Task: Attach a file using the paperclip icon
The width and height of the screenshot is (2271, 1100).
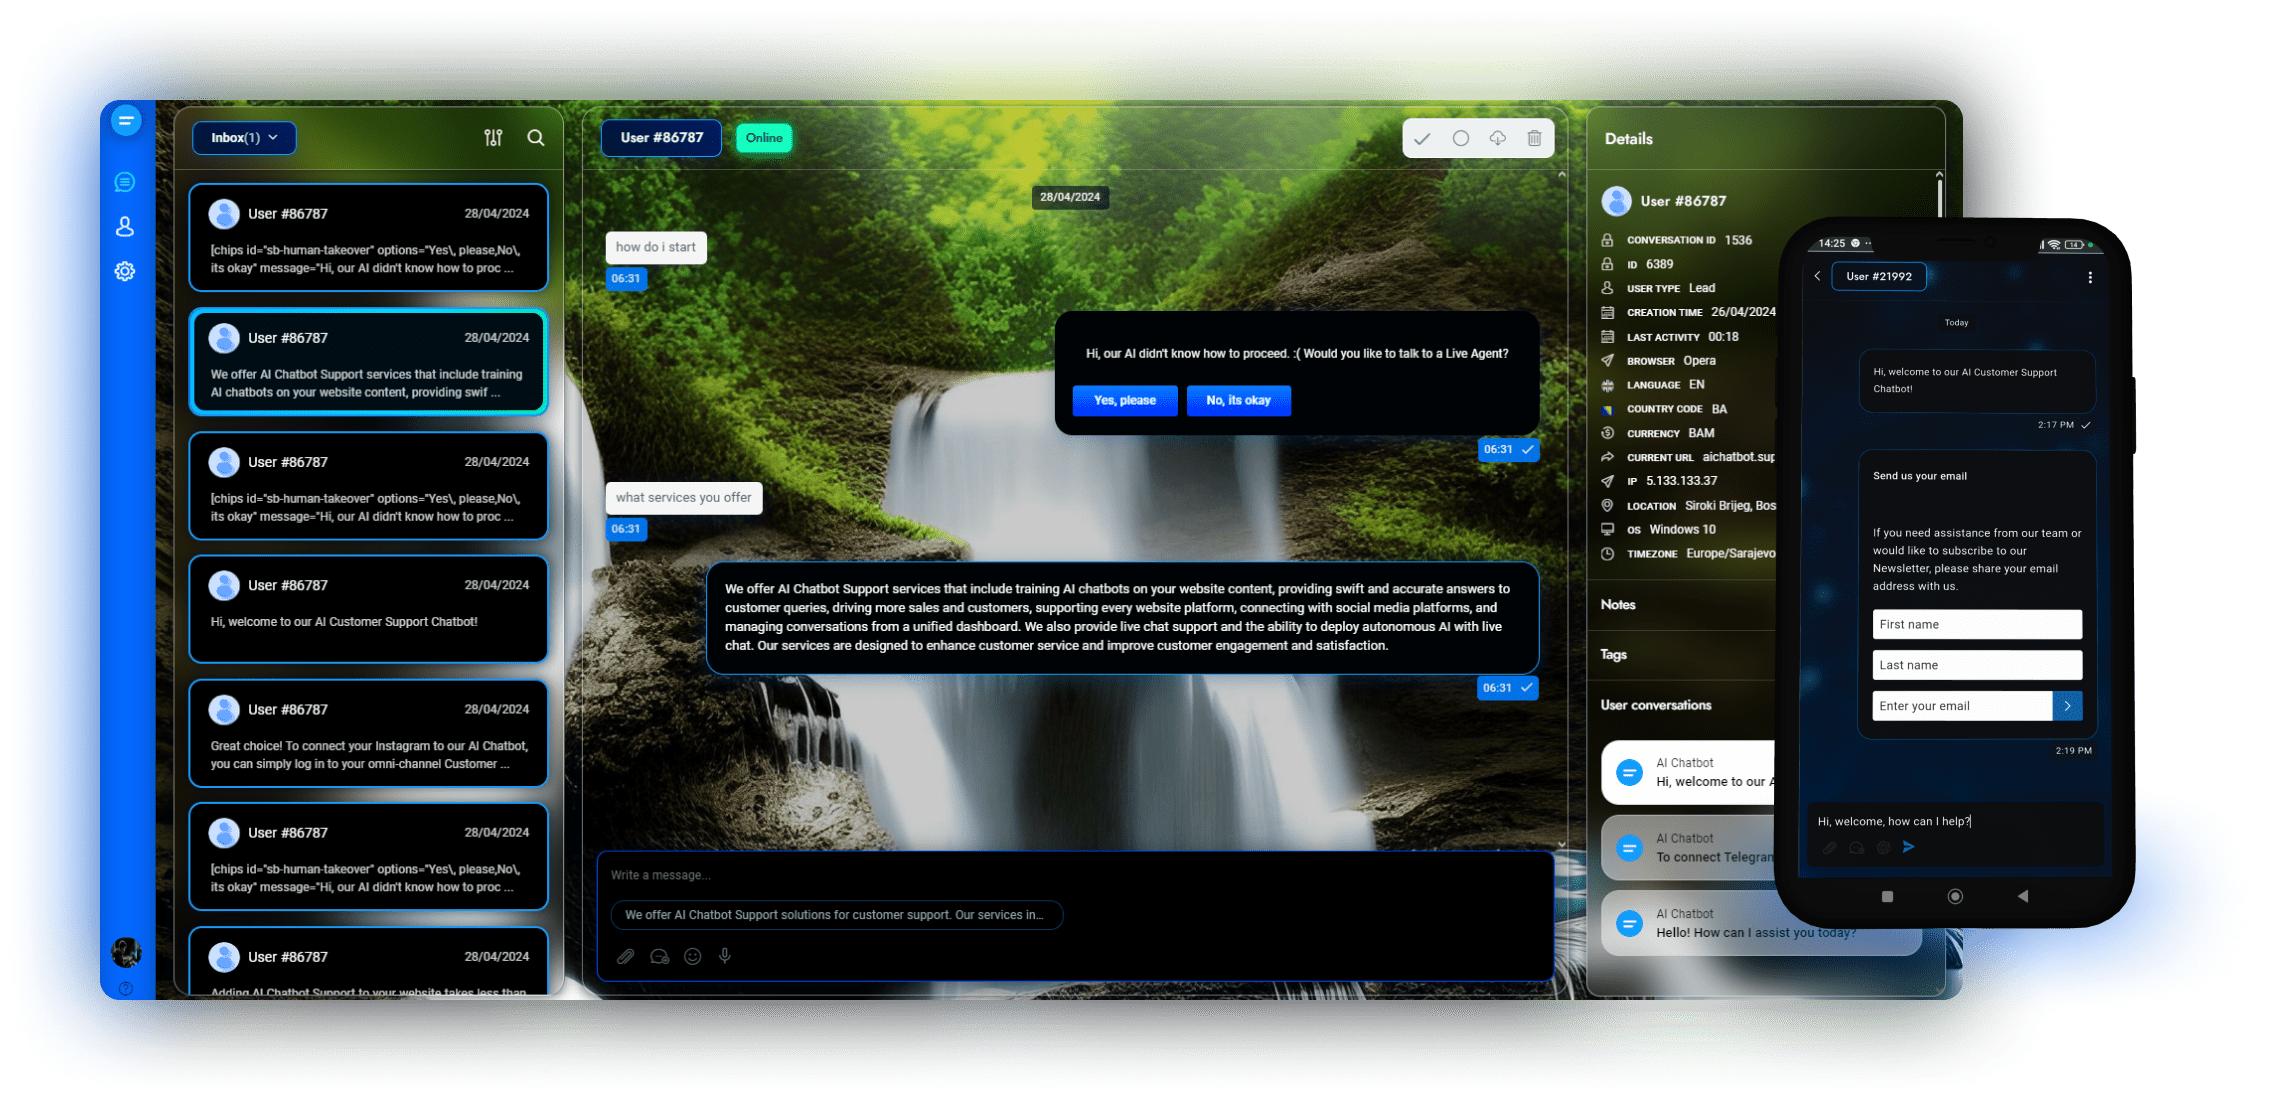Action: [x=626, y=956]
